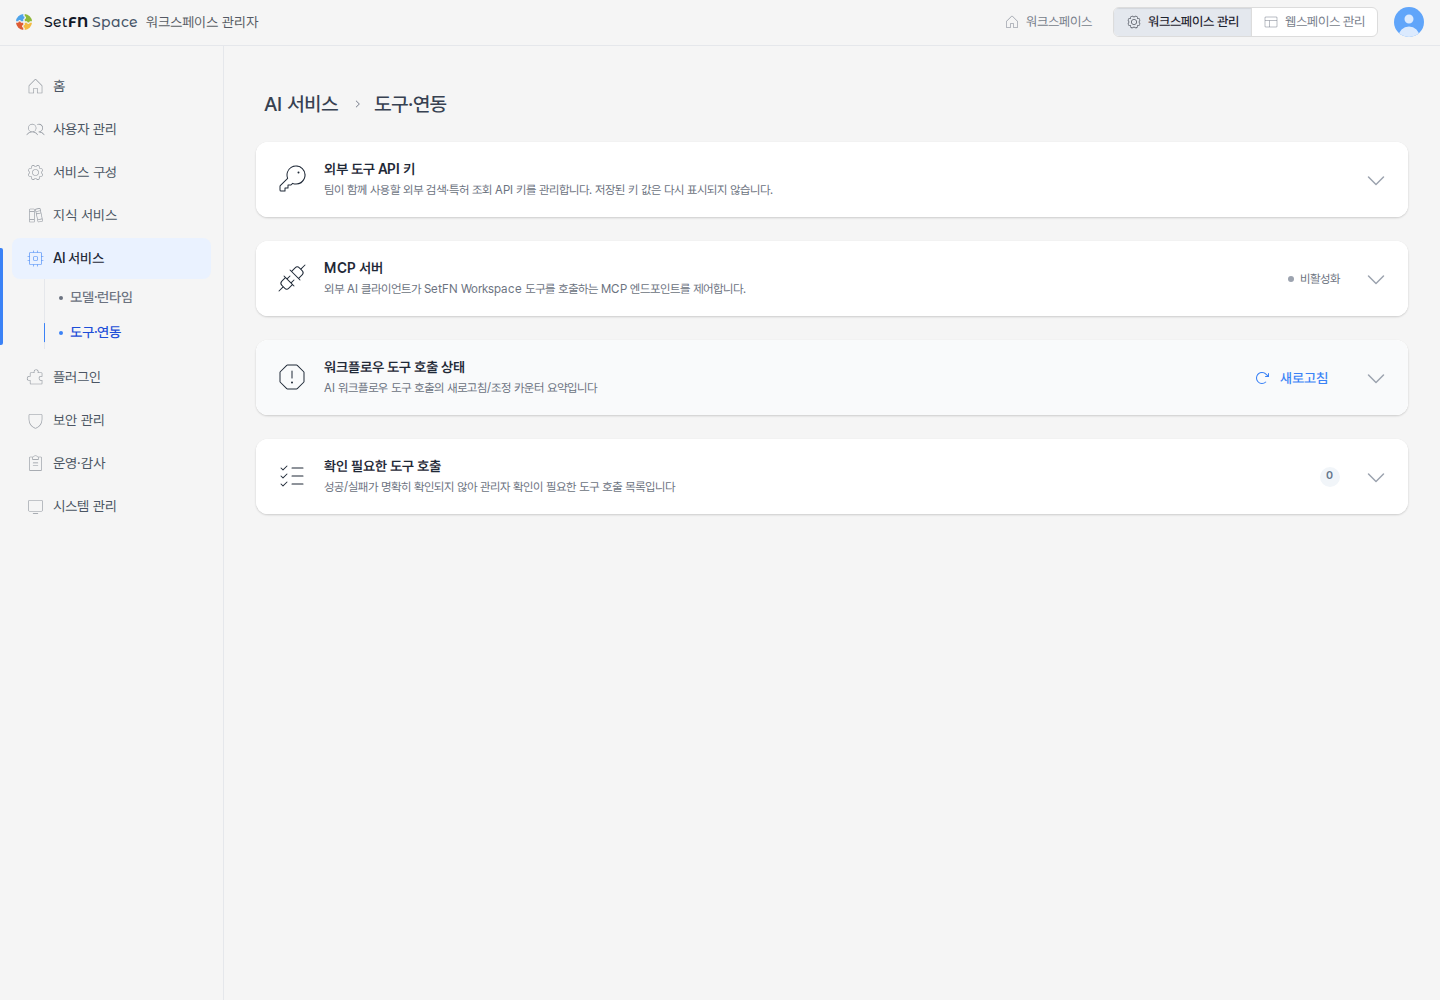This screenshot has width=1440, height=1000.
Task: Click description starting 성공/실패가 명확히 확인되지
Action: [500, 487]
